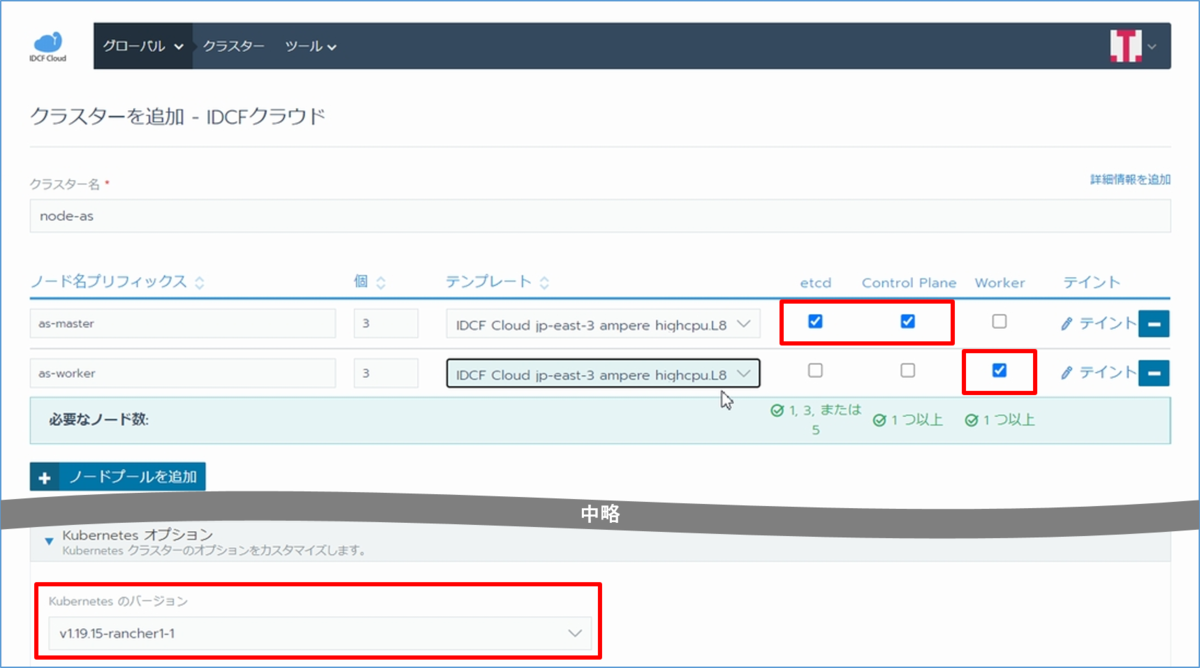Expand the avatar dropdown arrow
This screenshot has height=668, width=1200.
pos(1152,47)
